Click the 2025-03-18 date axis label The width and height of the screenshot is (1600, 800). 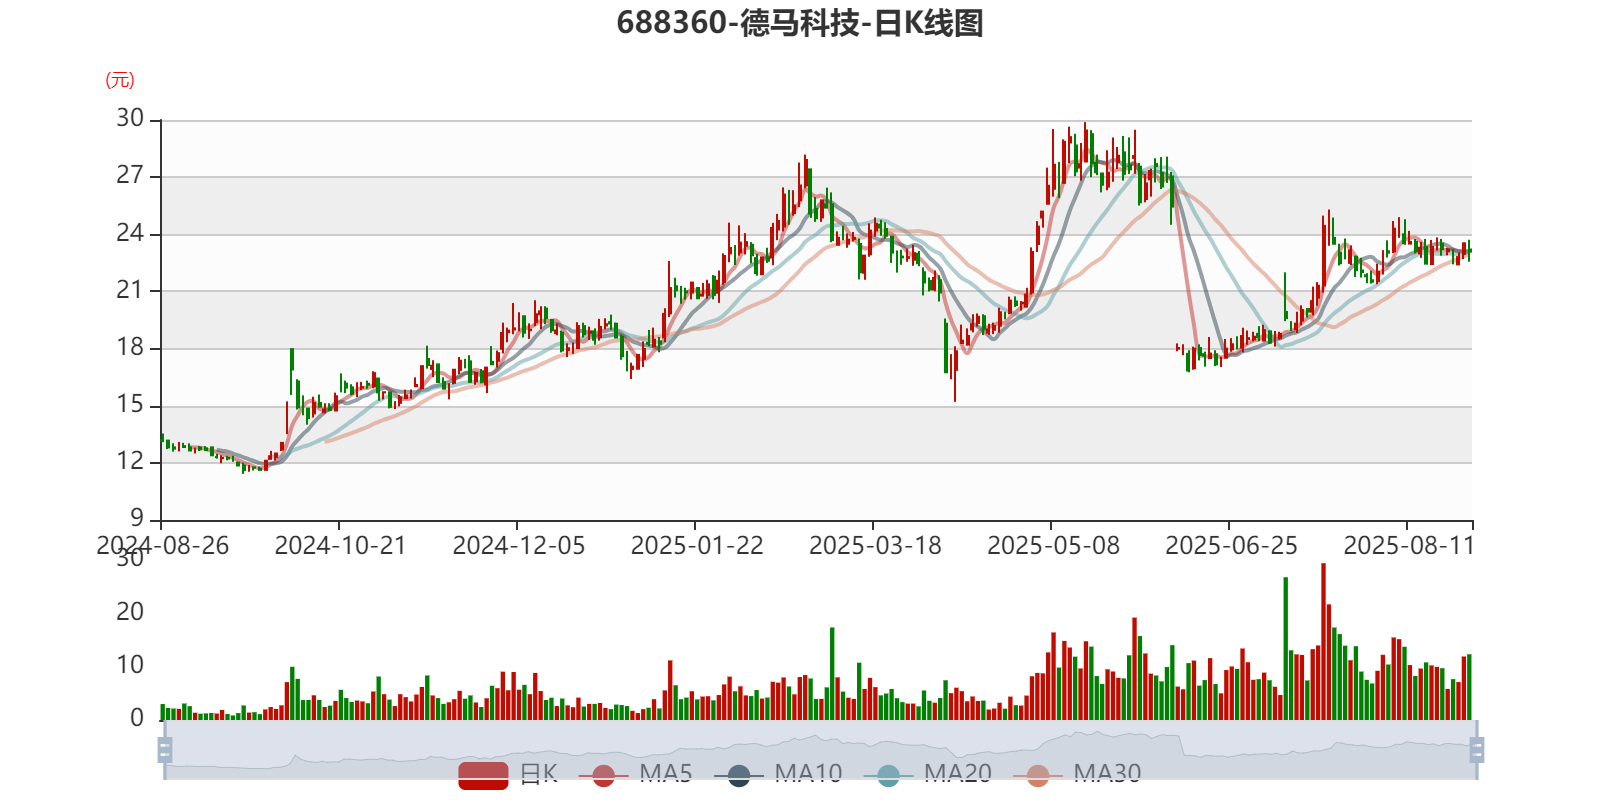[875, 546]
